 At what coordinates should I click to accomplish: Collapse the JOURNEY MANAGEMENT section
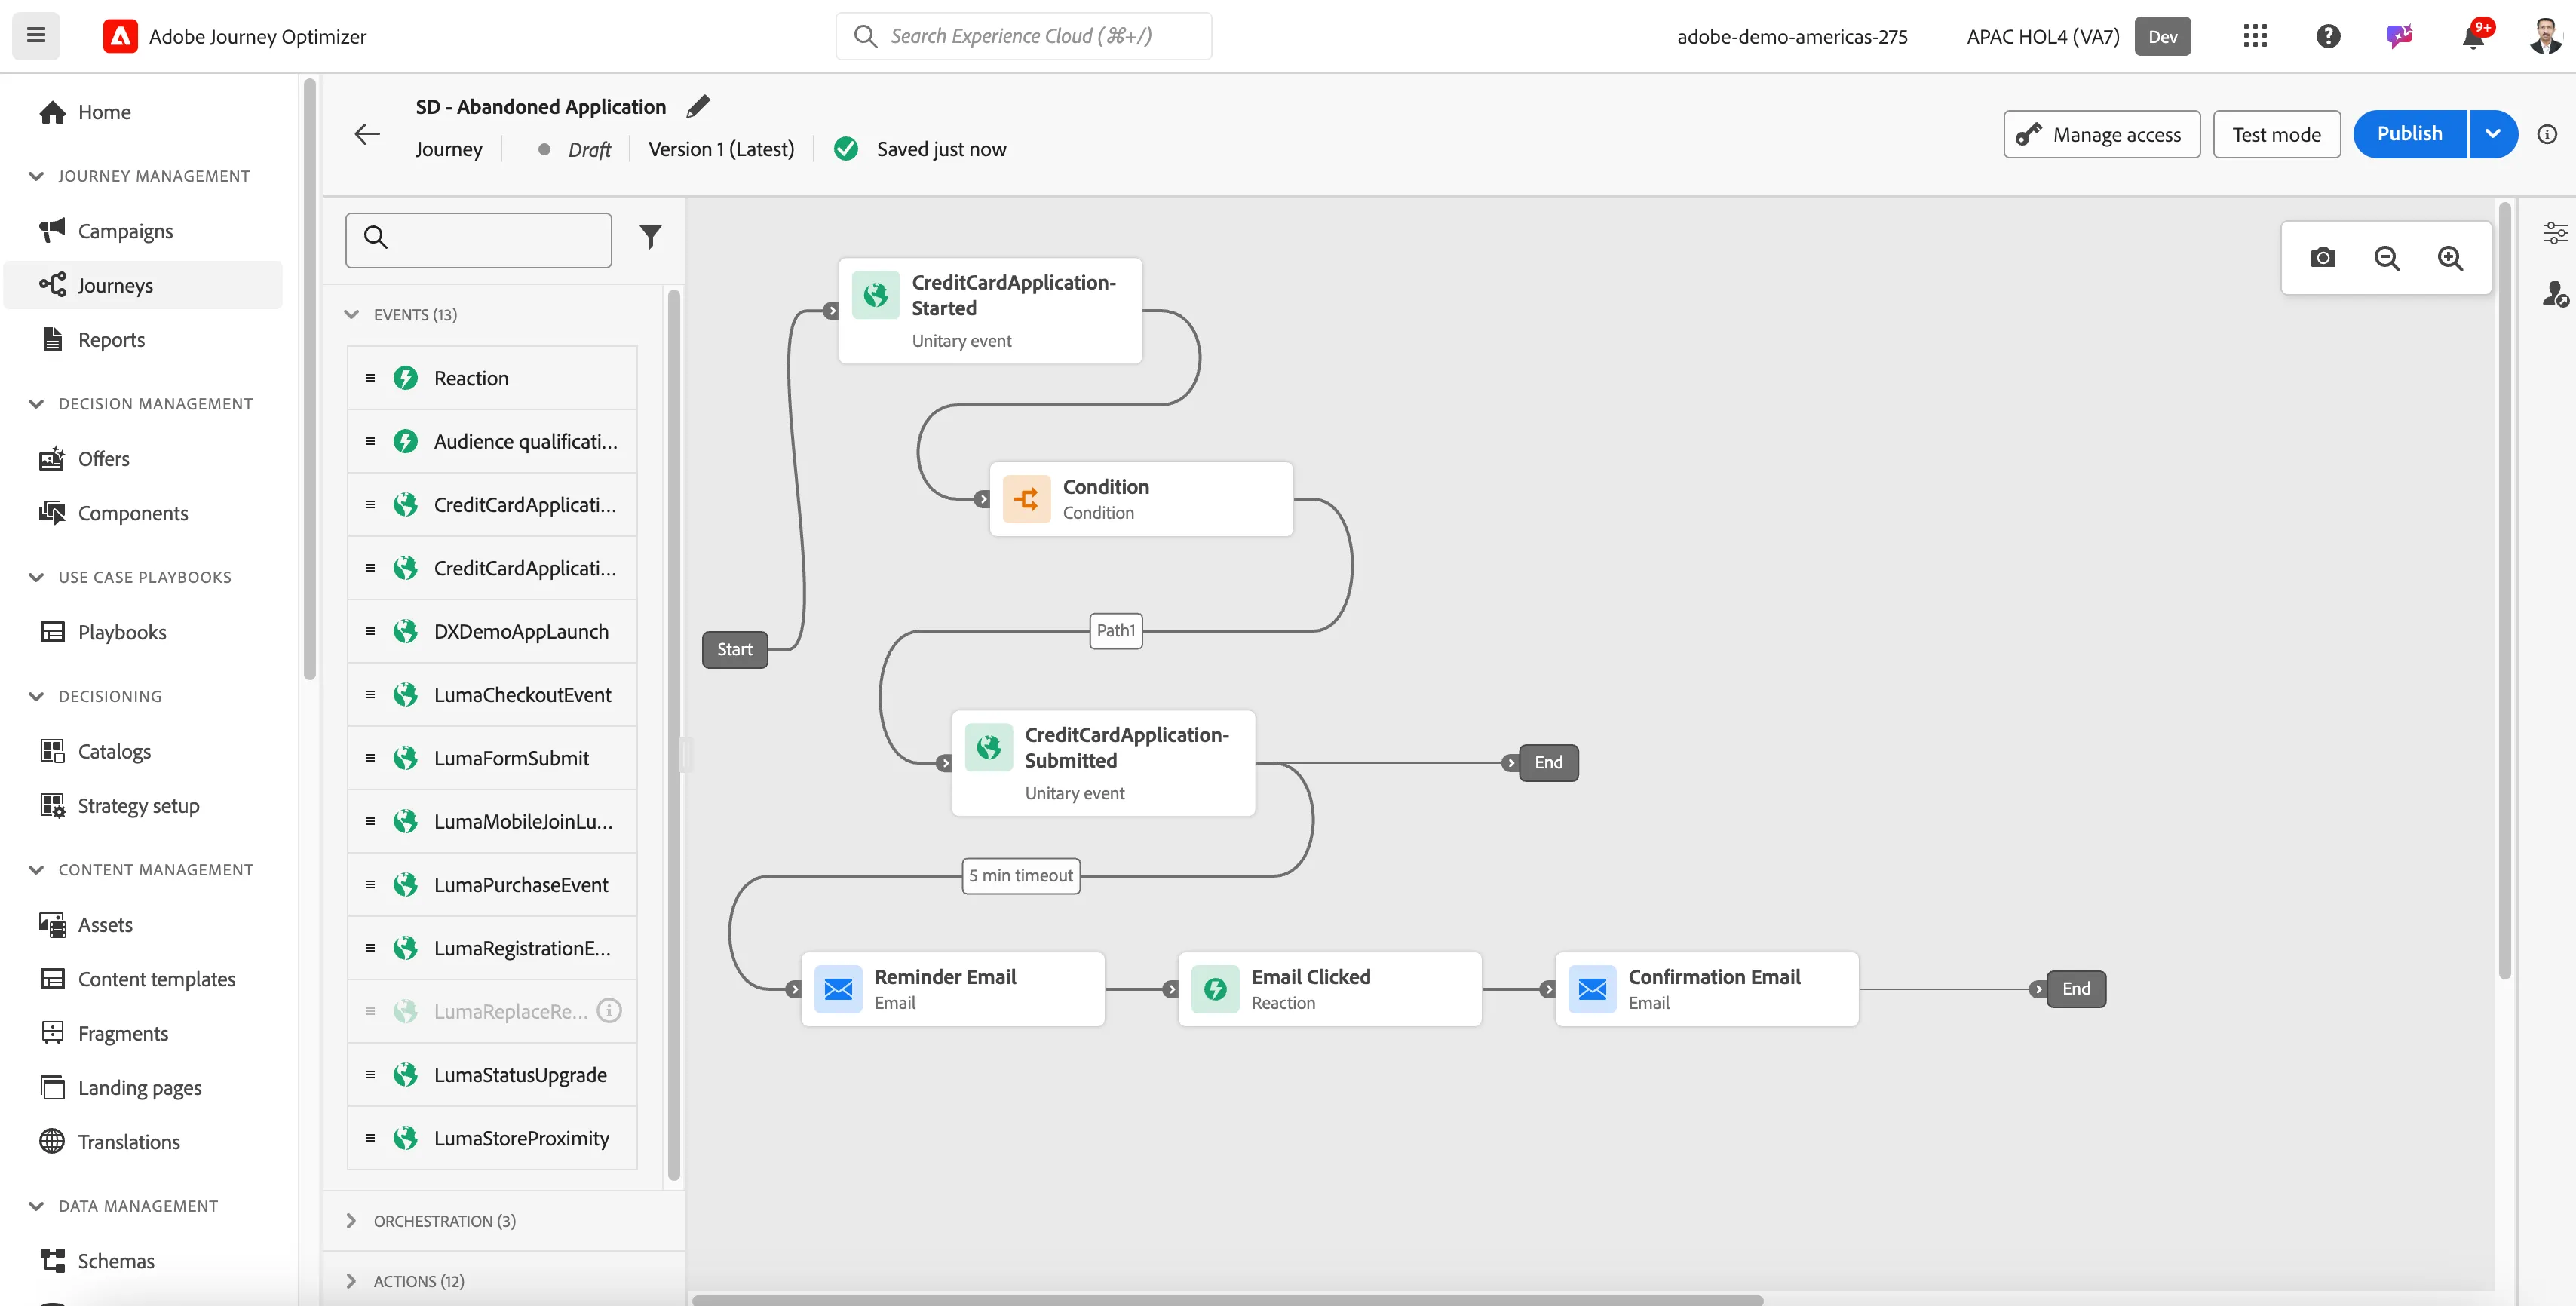tap(36, 176)
